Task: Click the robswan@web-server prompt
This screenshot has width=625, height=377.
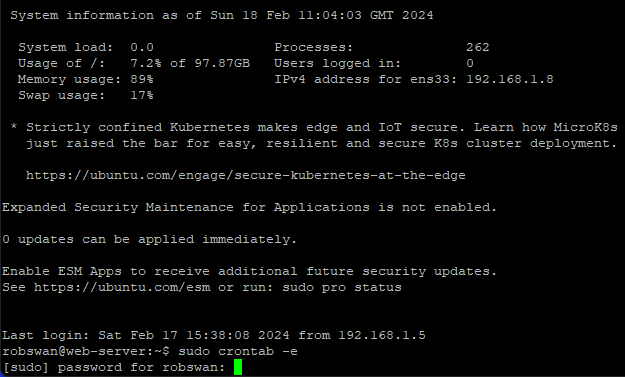Action: coord(86,351)
